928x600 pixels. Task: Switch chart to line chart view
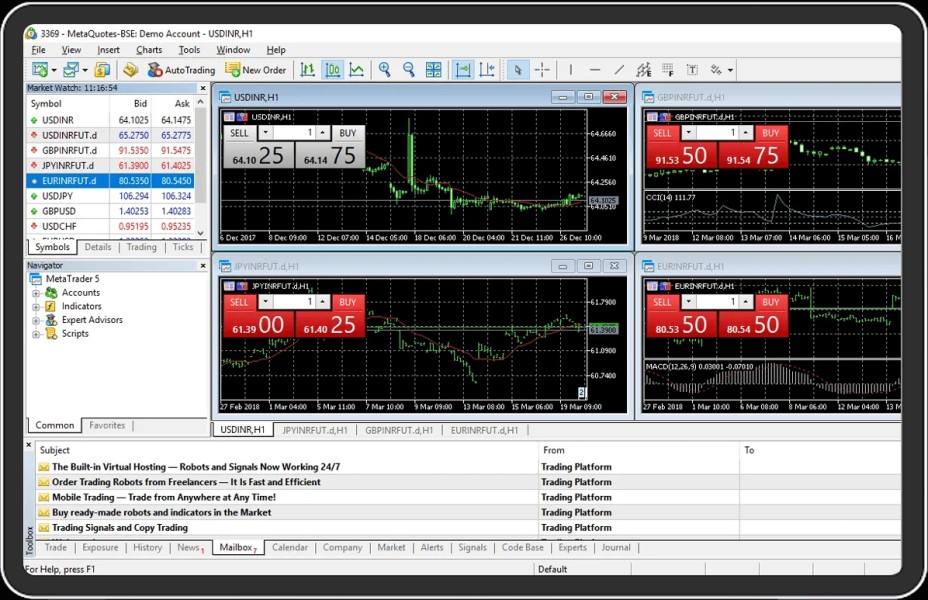357,70
